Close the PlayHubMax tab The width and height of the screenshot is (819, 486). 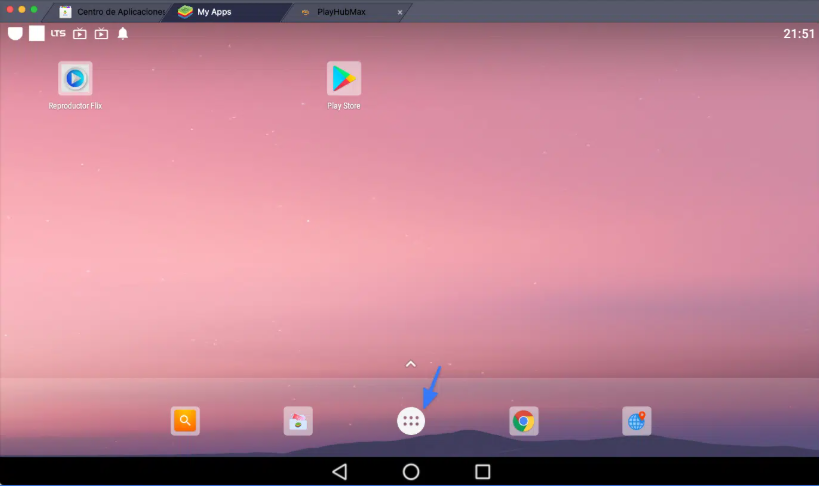(x=400, y=12)
